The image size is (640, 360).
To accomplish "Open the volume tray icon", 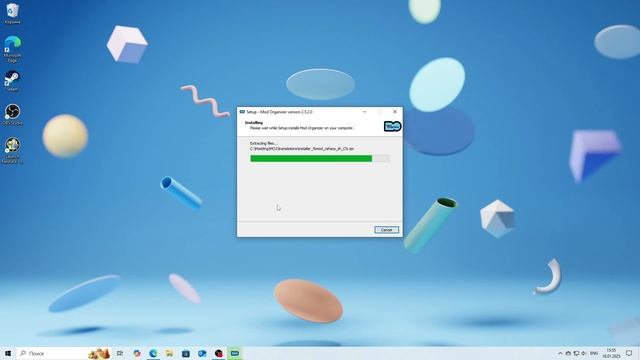I will click(584, 353).
